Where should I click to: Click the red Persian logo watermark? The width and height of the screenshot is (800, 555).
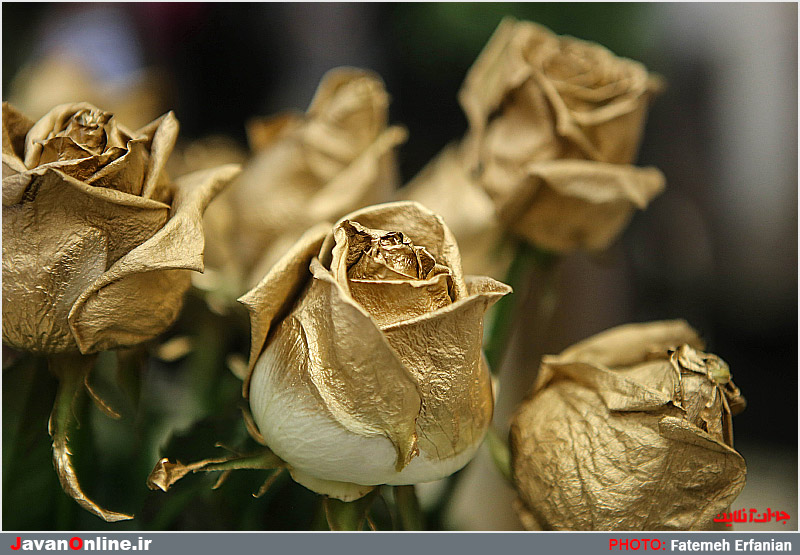[x=752, y=517]
